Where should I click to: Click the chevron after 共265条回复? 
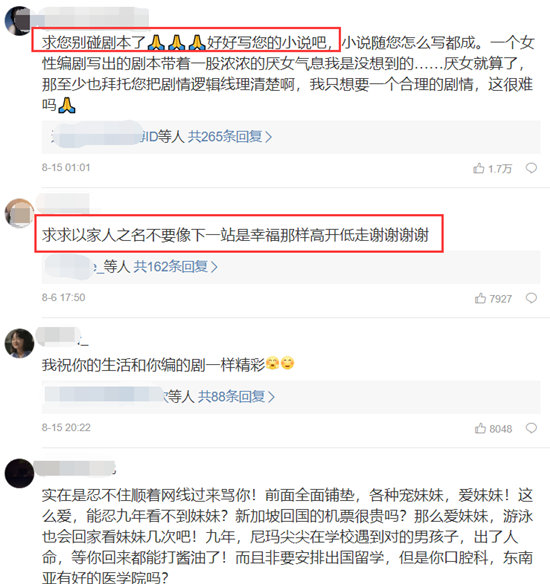[268, 137]
